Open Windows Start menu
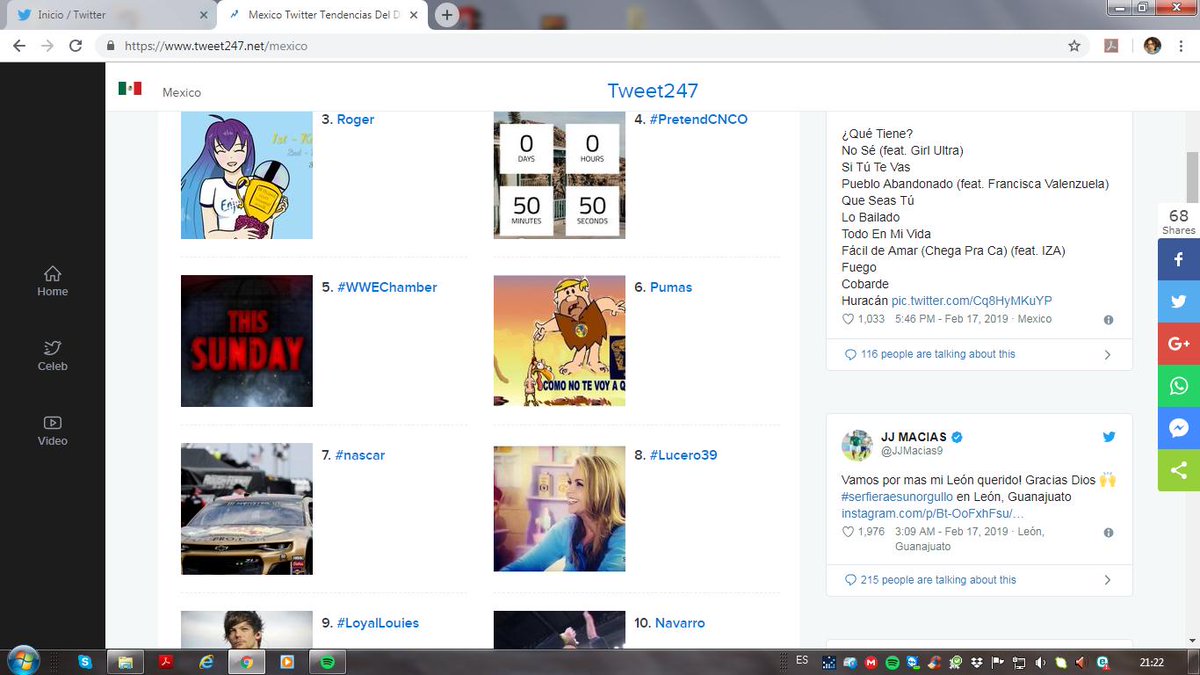The width and height of the screenshot is (1200, 675). click(22, 661)
